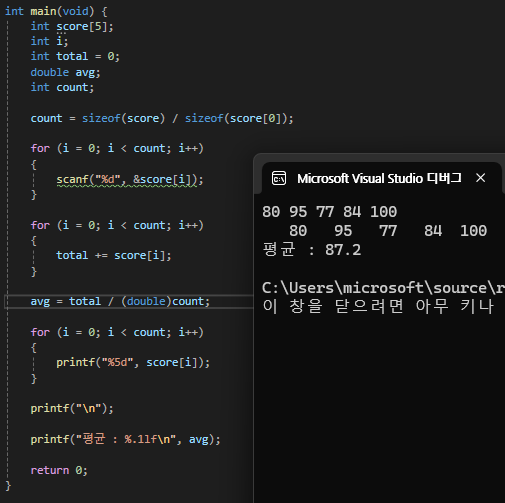Screen dimensions: 505x503
Task: Click the printf("\n"); line
Action: click(72, 408)
